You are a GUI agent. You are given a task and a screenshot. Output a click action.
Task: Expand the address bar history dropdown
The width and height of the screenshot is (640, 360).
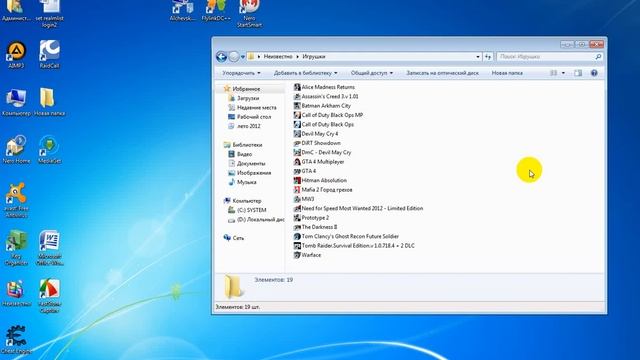pyautogui.click(x=478, y=57)
